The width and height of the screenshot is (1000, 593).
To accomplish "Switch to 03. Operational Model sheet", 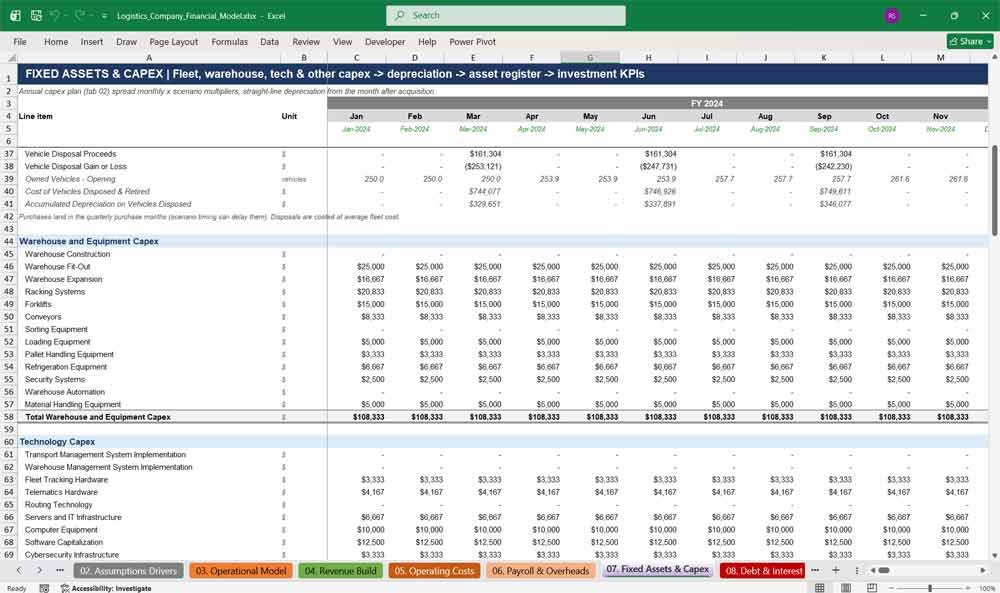I will pos(240,571).
